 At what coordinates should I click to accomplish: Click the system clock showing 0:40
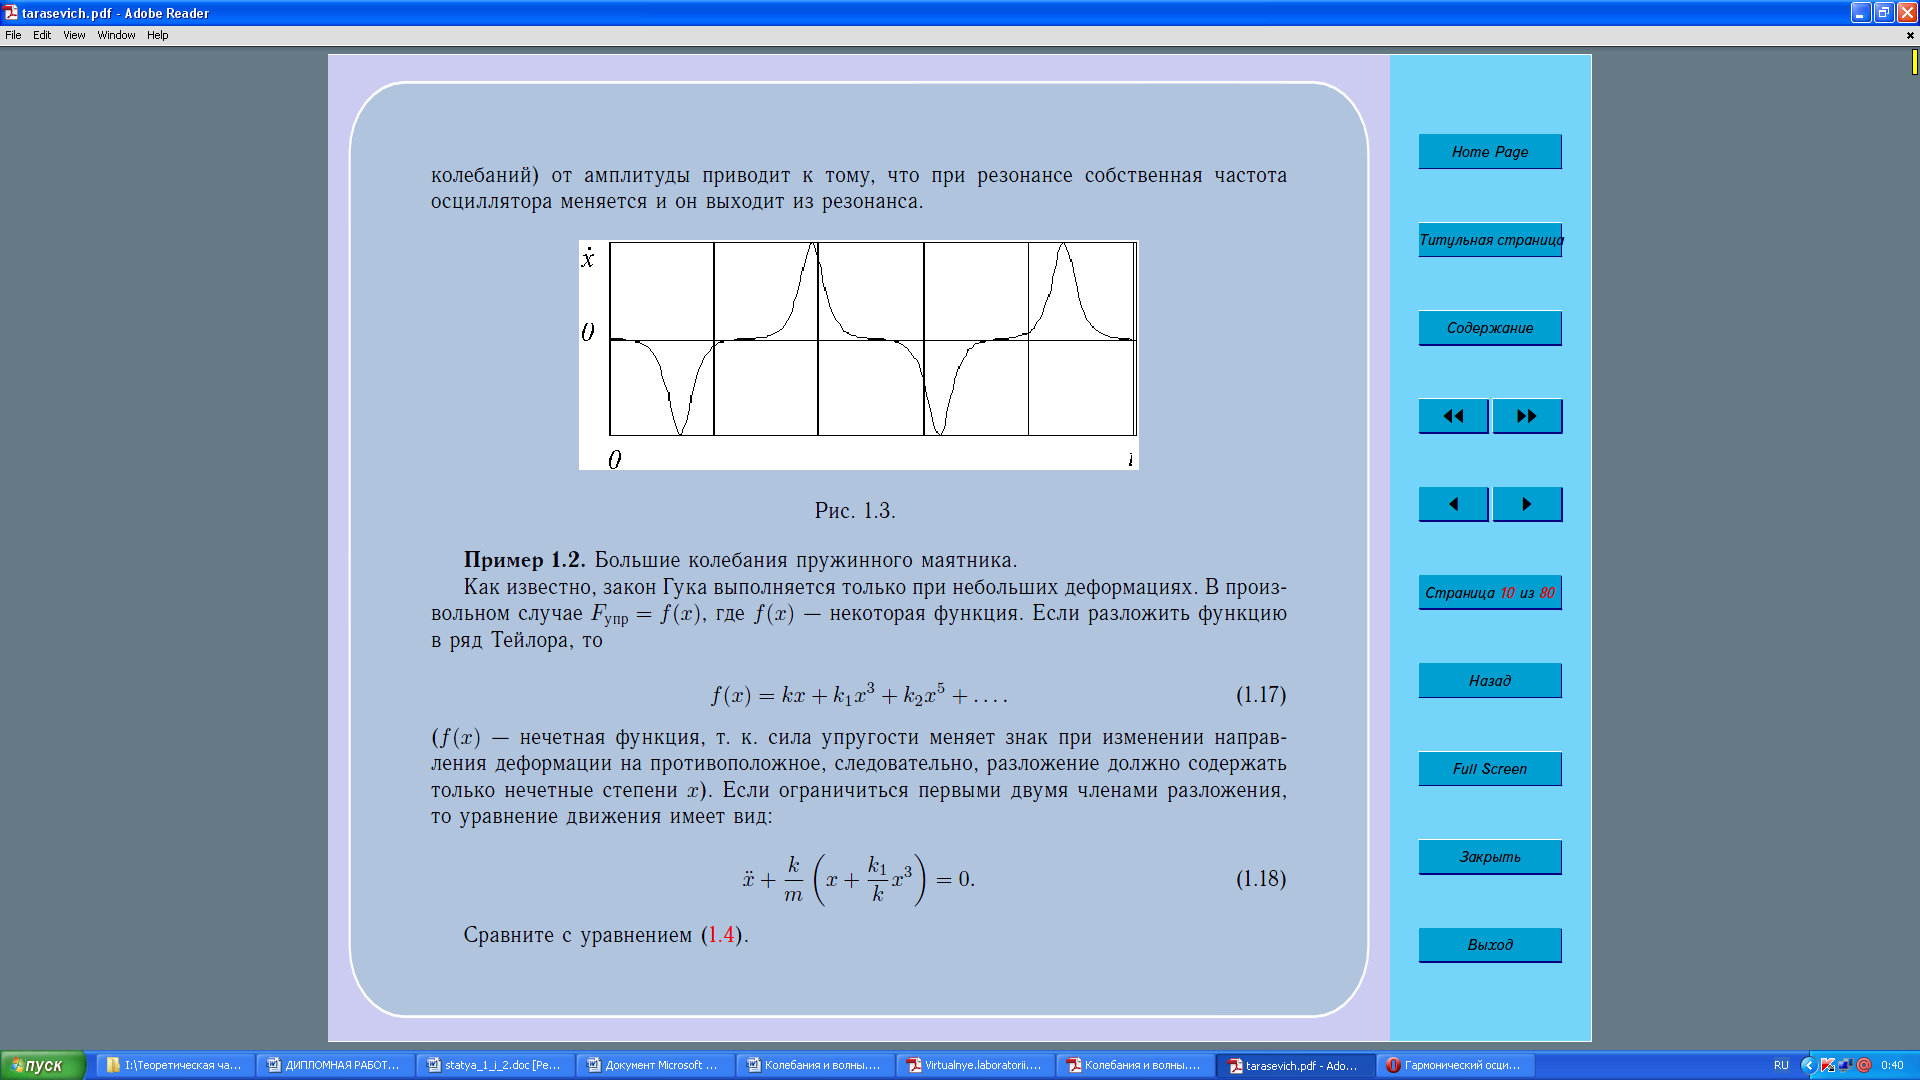coord(1892,1065)
